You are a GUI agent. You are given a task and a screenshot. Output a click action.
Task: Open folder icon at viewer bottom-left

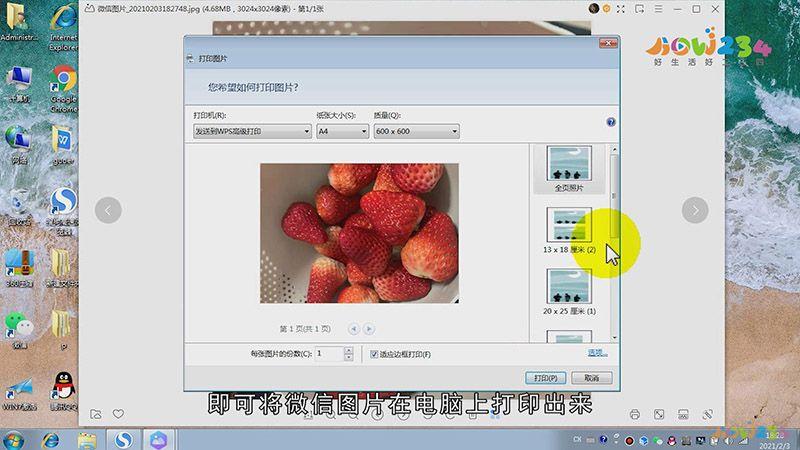[95, 414]
